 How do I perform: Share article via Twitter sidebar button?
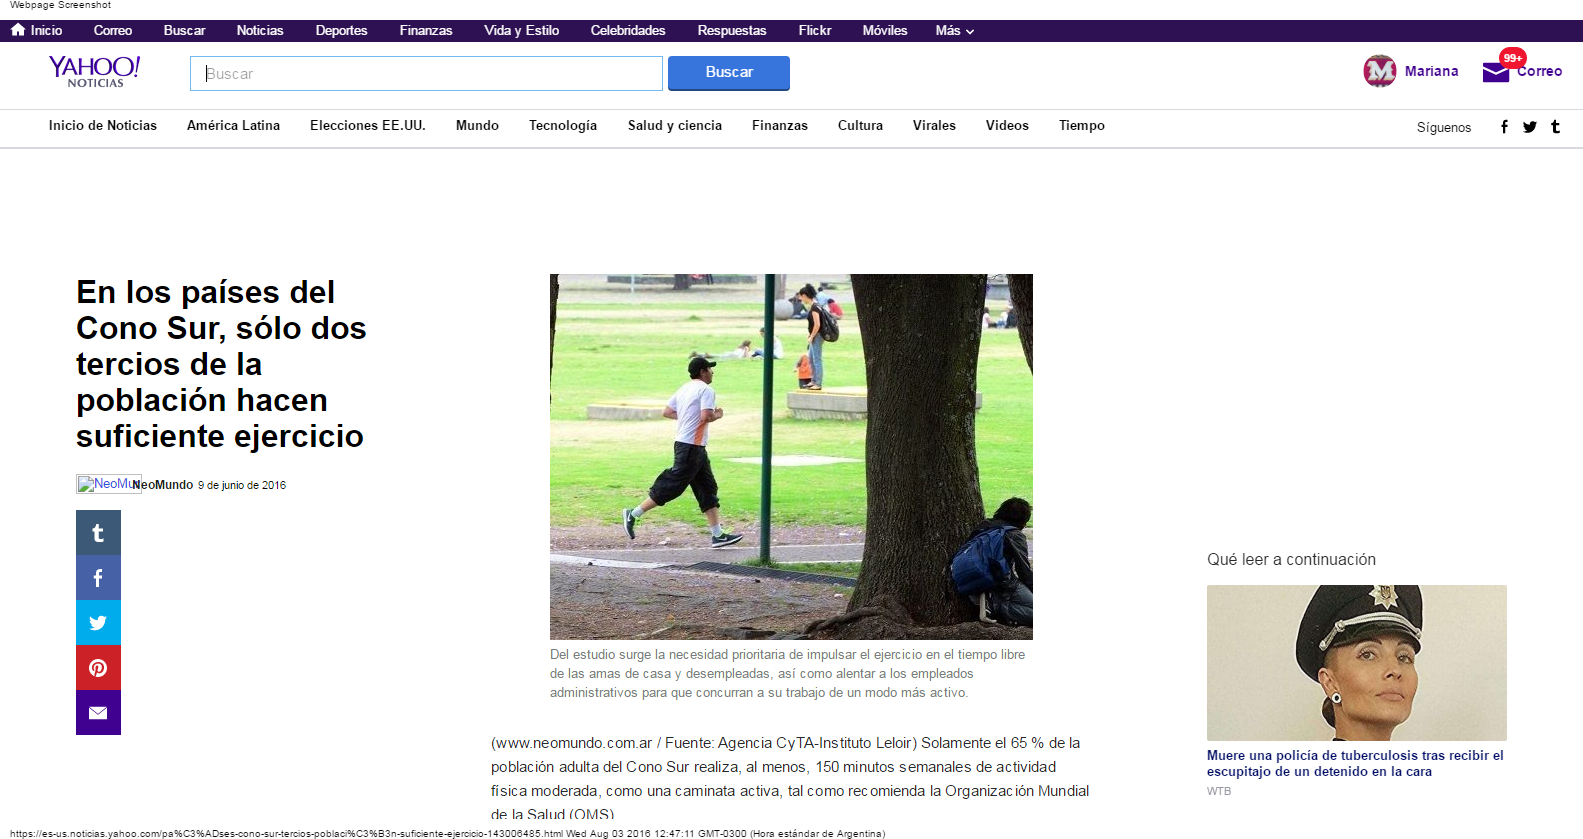click(x=98, y=623)
